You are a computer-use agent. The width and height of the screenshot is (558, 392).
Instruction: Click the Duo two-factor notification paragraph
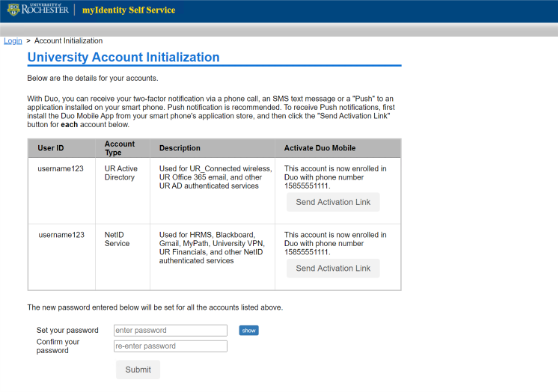tap(211, 111)
